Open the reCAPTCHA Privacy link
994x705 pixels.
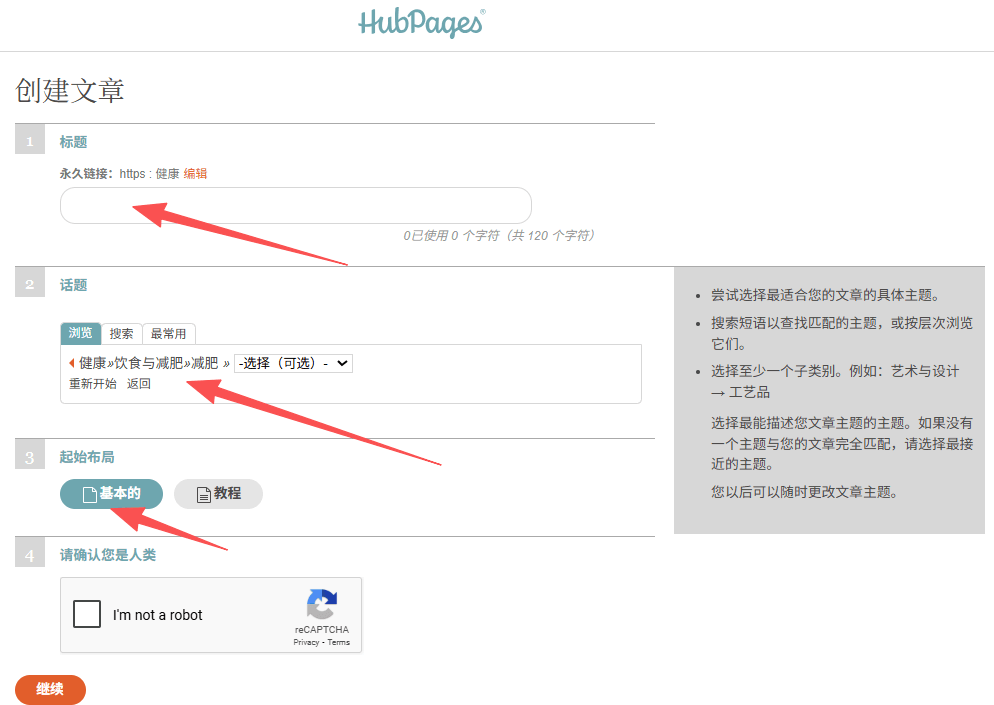pyautogui.click(x=306, y=642)
